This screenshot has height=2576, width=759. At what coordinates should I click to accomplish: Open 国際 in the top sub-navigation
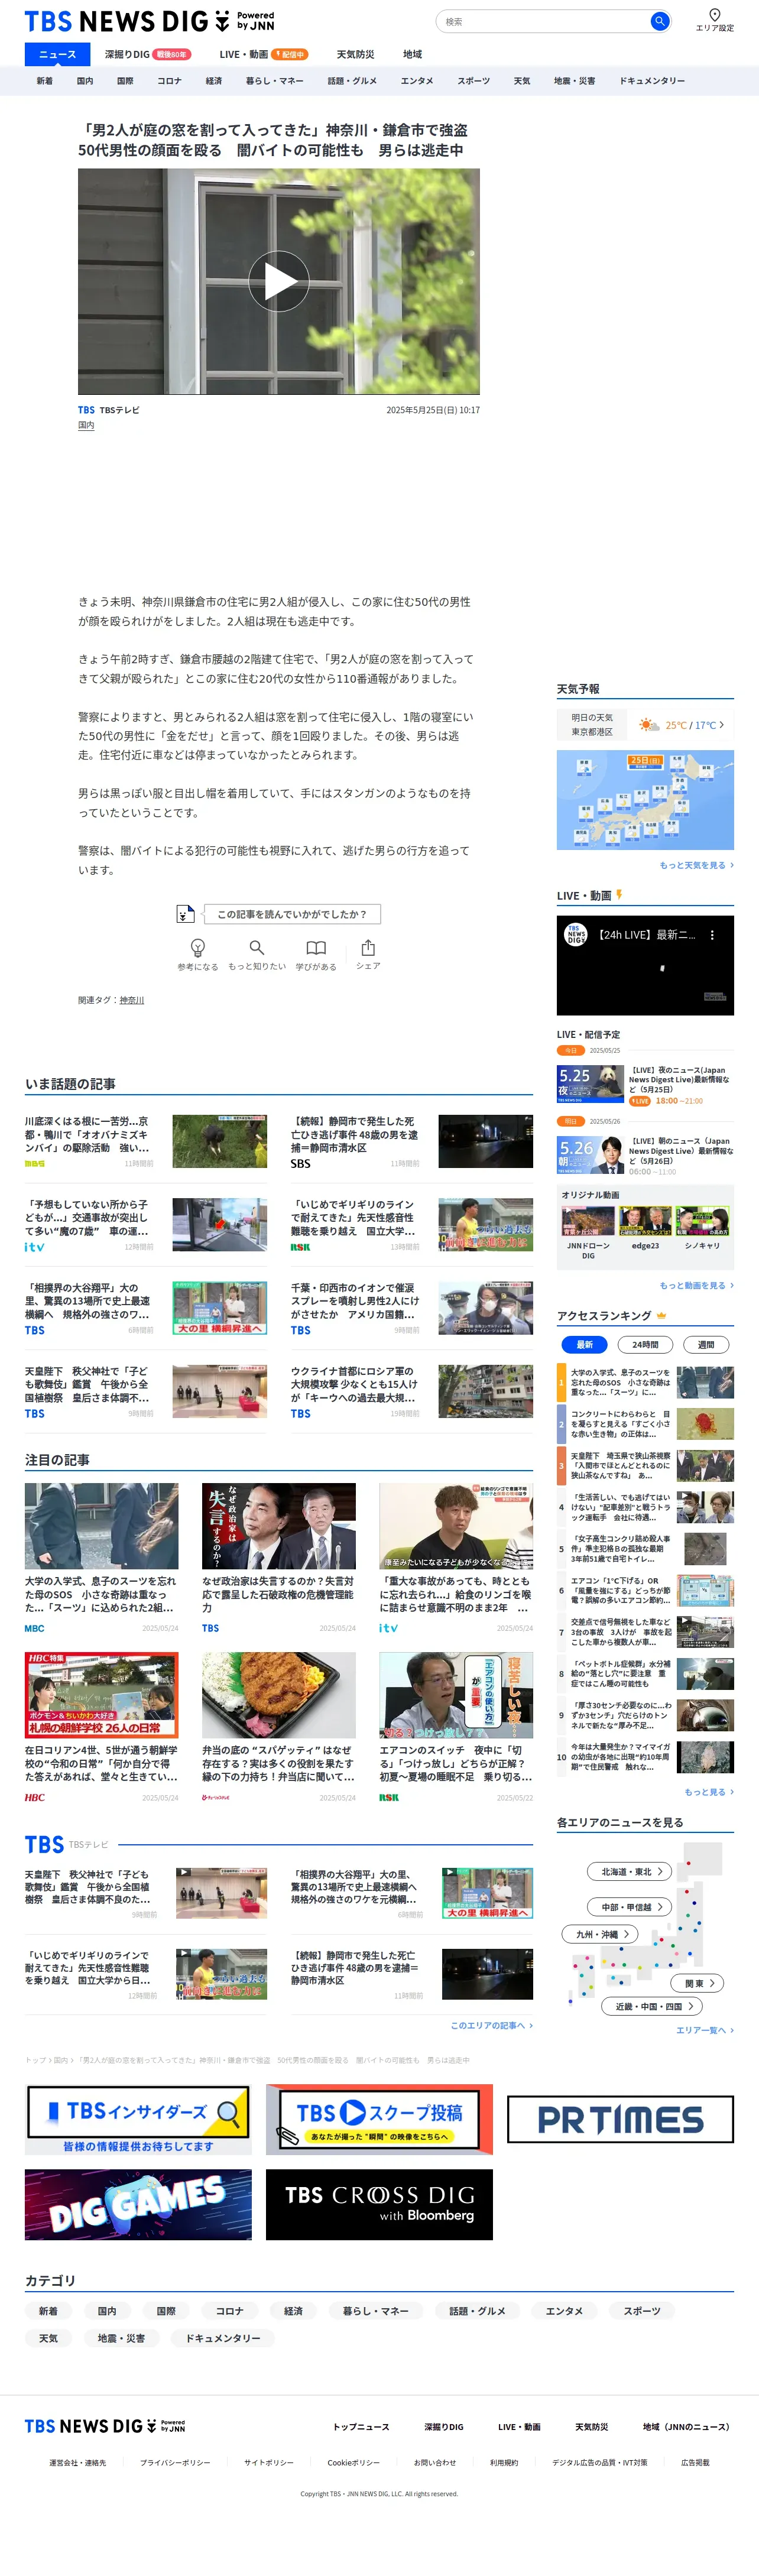[125, 81]
